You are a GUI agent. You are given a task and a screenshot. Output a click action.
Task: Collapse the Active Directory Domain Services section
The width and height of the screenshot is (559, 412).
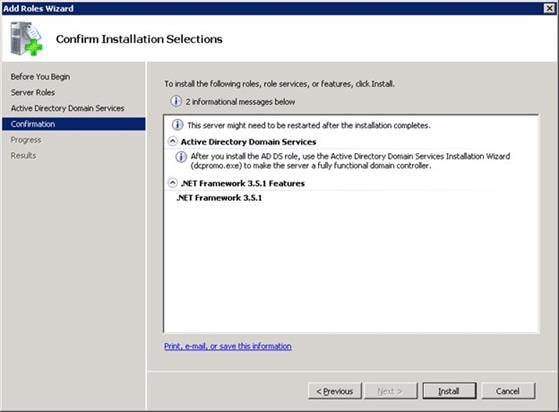point(172,141)
